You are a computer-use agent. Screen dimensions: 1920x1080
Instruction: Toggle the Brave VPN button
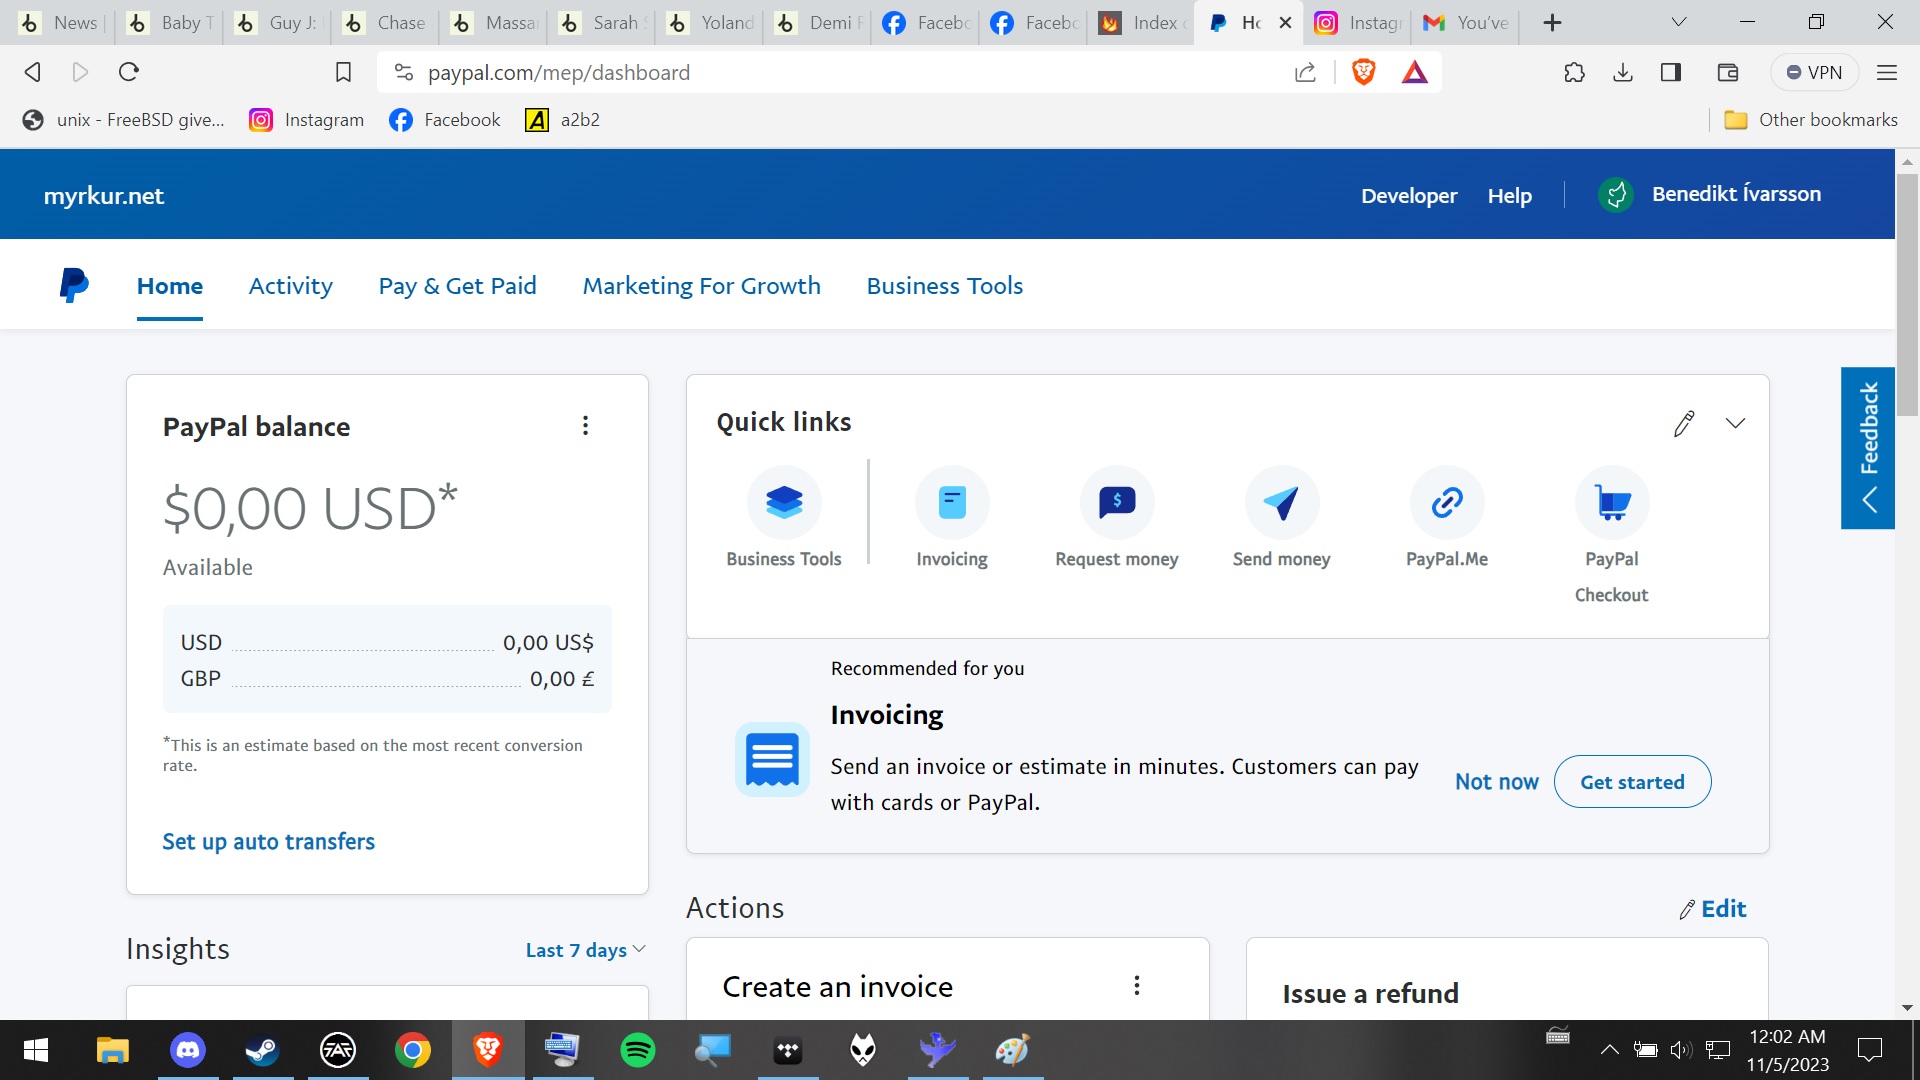(1814, 72)
